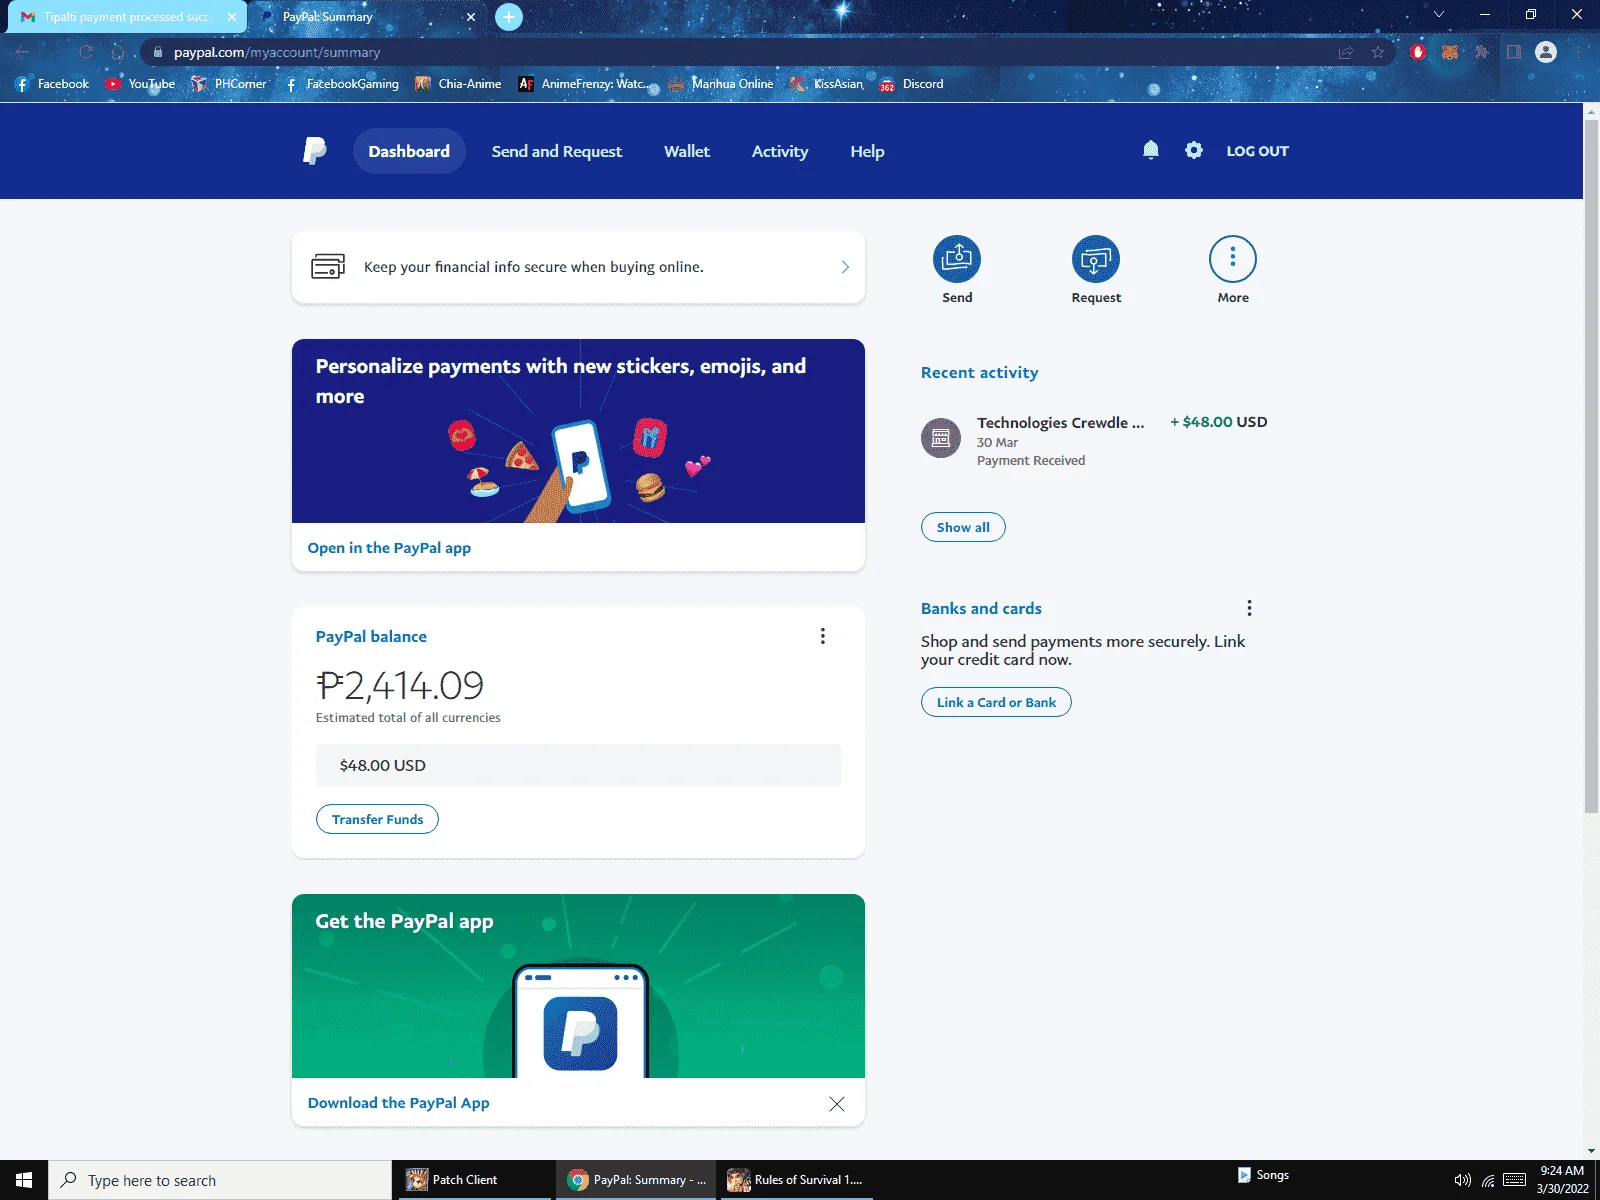Image resolution: width=1600 pixels, height=1200 pixels.
Task: Reload the current page
Action: [x=86, y=52]
